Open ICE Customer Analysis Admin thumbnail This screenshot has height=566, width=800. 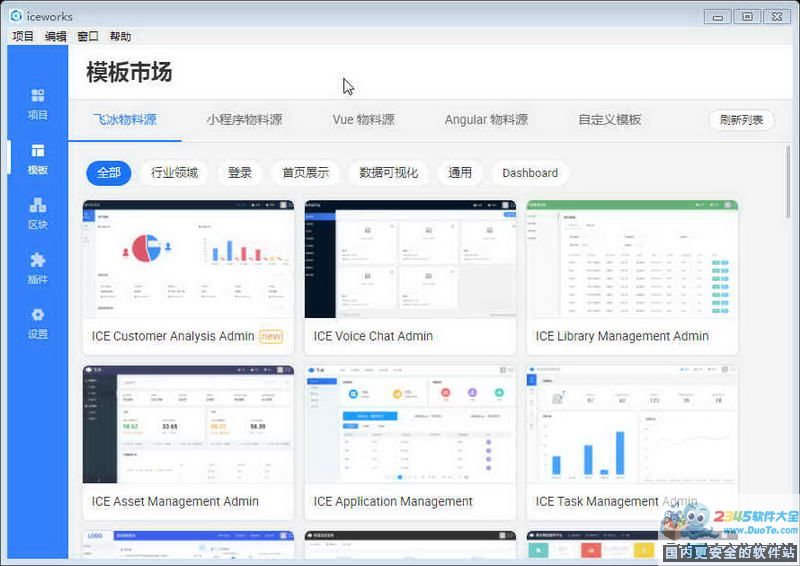pyautogui.click(x=188, y=259)
